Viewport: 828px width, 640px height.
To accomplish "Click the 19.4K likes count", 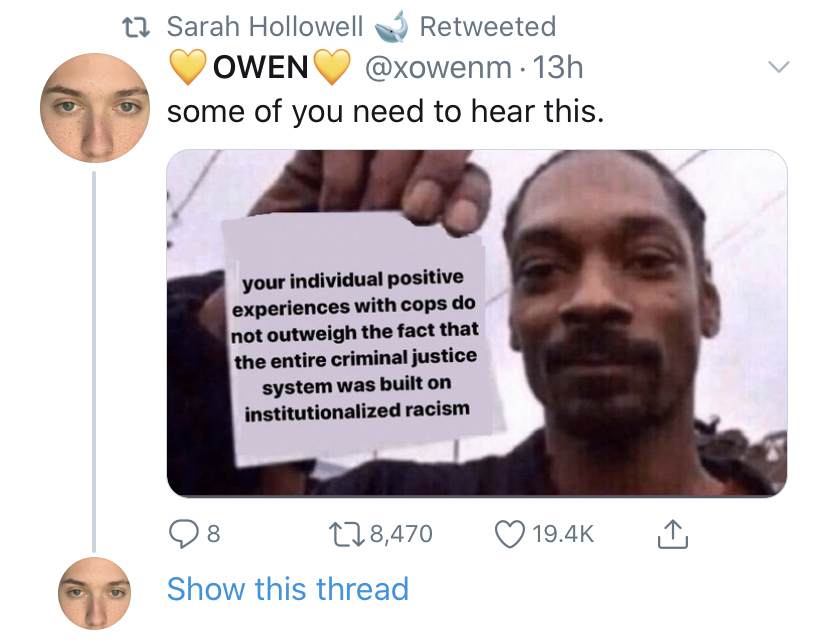I will pyautogui.click(x=563, y=534).
